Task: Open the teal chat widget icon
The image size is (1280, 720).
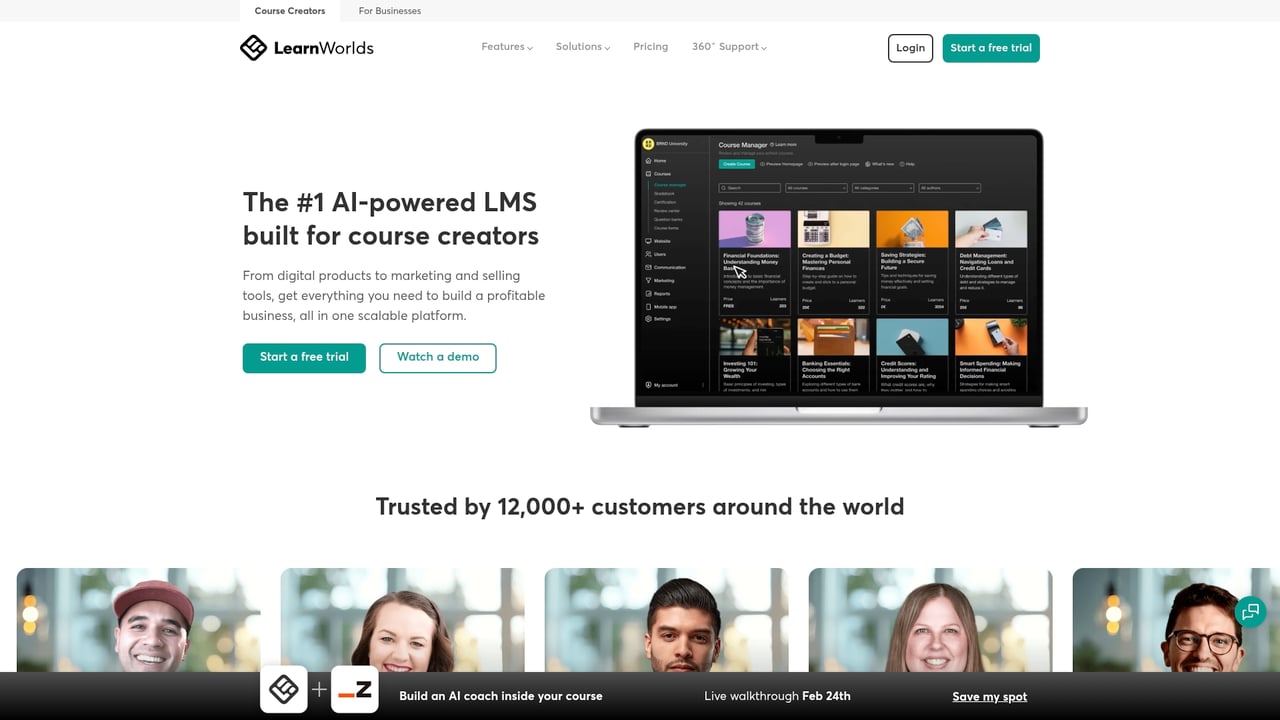Action: 1251,612
